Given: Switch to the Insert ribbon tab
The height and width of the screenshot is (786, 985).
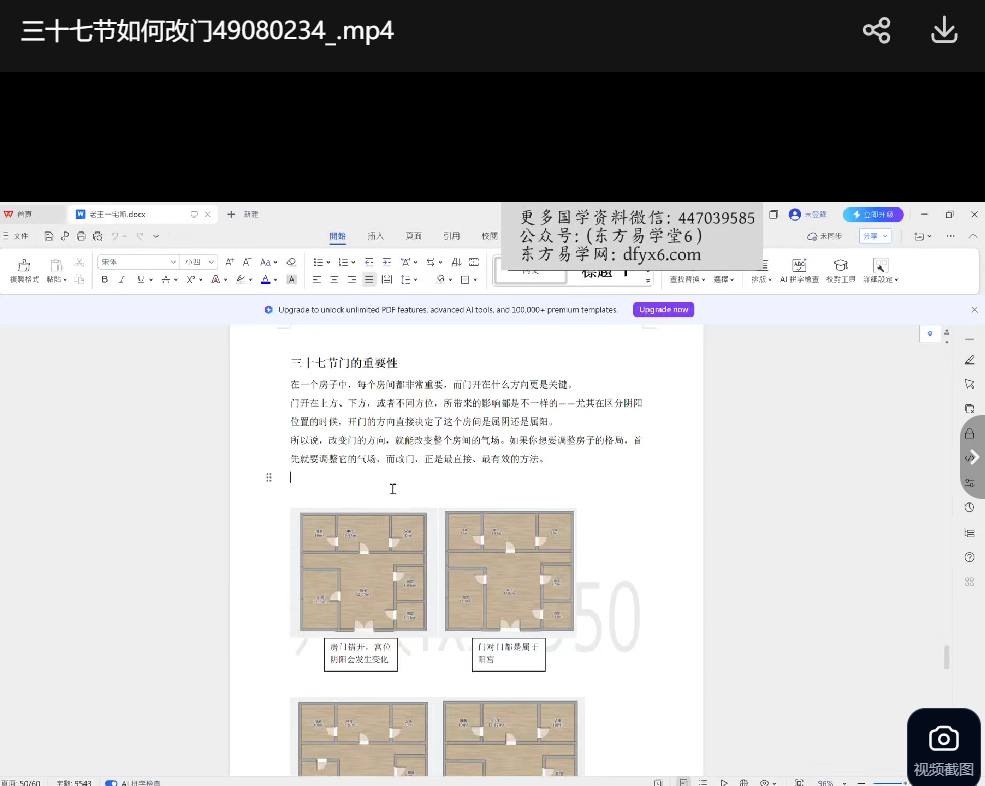Looking at the screenshot, I should point(375,237).
